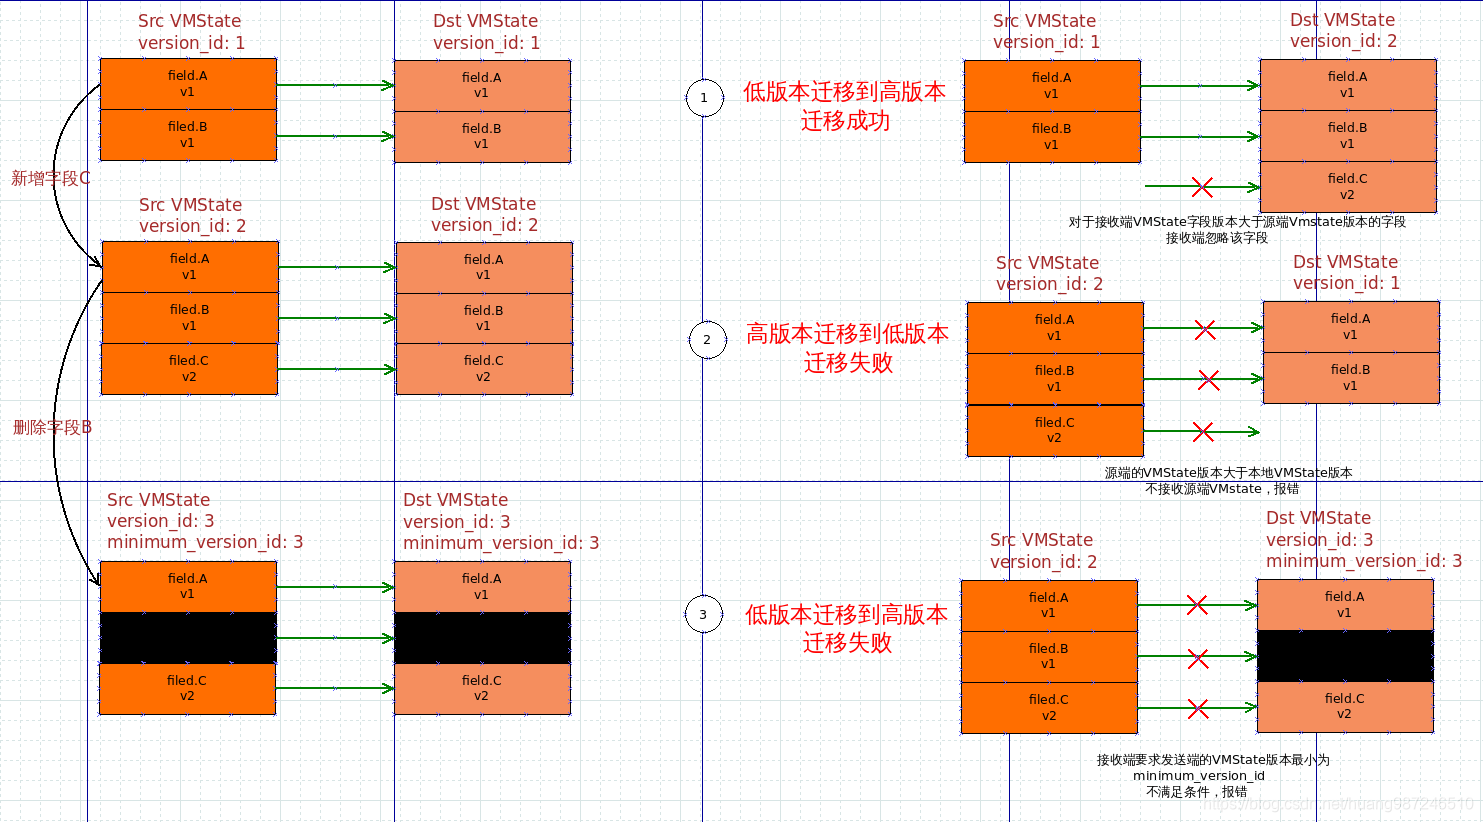This screenshot has width=1483, height=822.
Task: Click the red X on scenario 2's filed.B arrow
Action: coord(1208,380)
